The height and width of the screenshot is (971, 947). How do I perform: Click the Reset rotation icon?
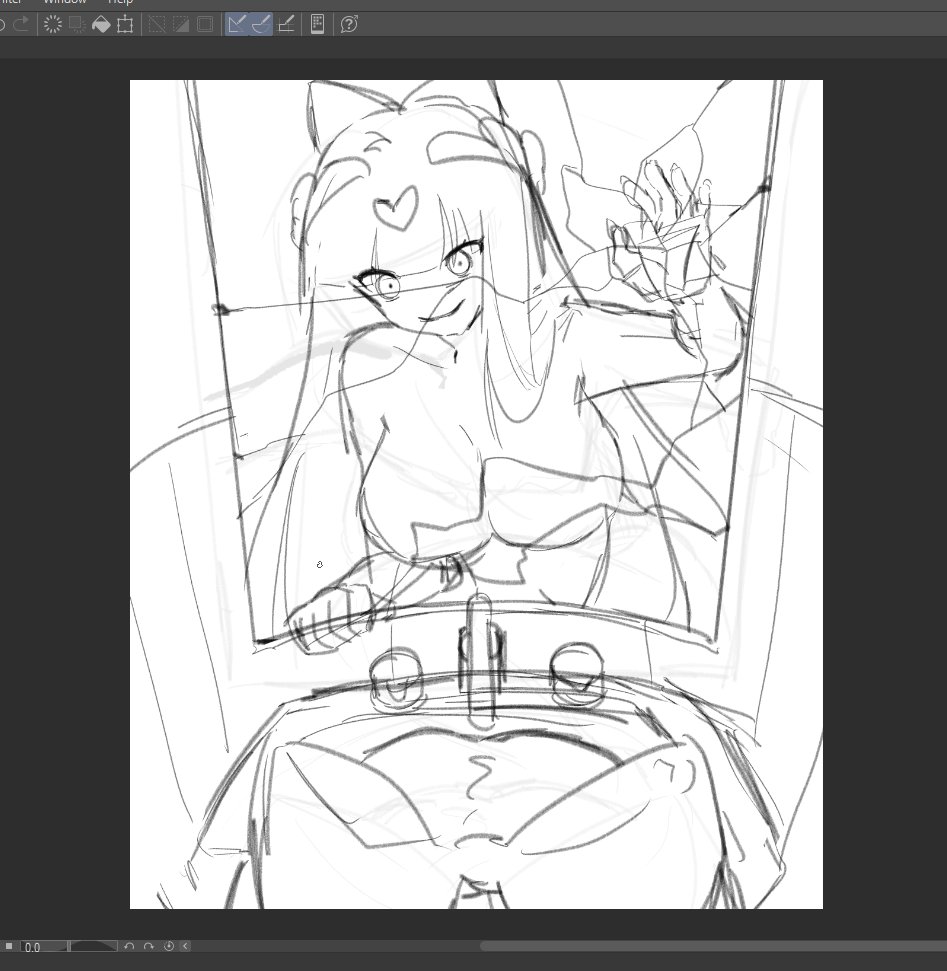(x=168, y=946)
